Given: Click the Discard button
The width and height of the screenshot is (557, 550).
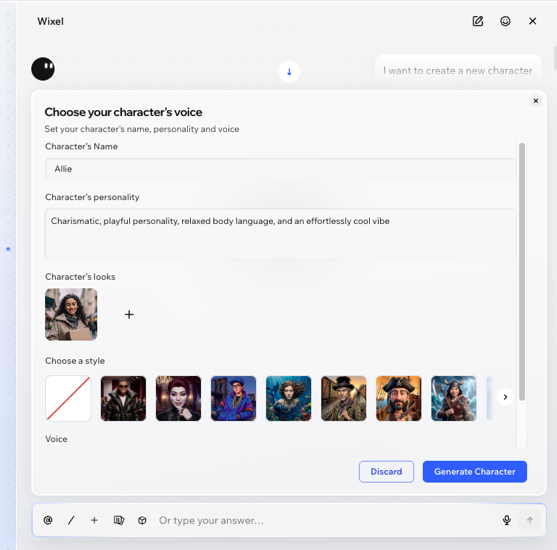Looking at the screenshot, I should (x=386, y=471).
